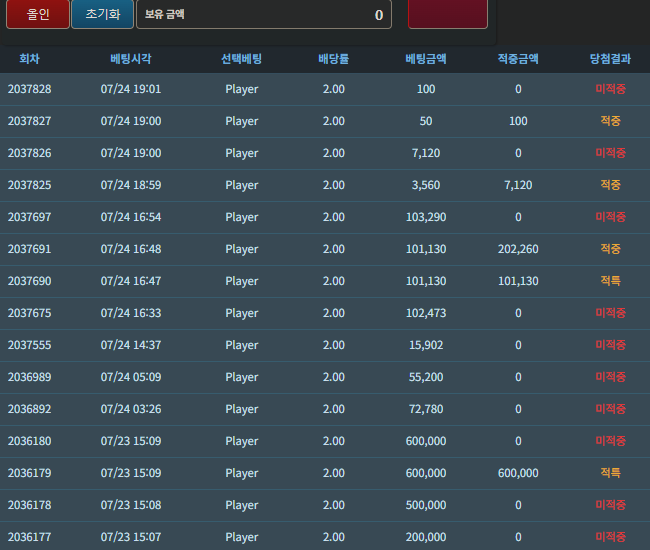Click bet amount 500,000
Image resolution: width=650 pixels, height=550 pixels.
(x=426, y=505)
